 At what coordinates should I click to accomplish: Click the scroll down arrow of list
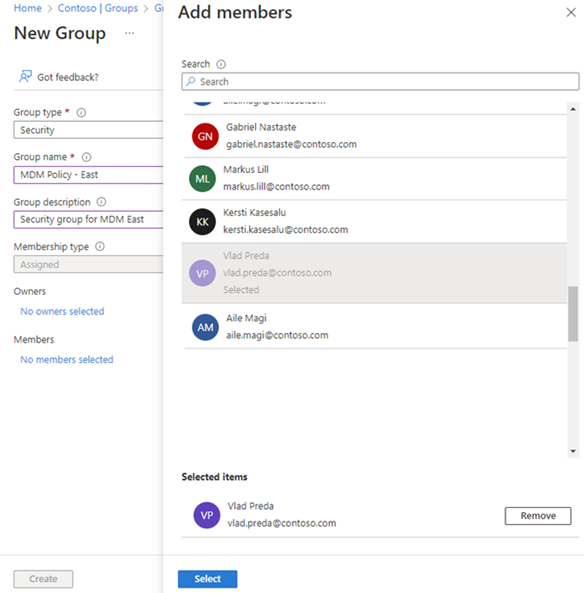pyautogui.click(x=573, y=451)
